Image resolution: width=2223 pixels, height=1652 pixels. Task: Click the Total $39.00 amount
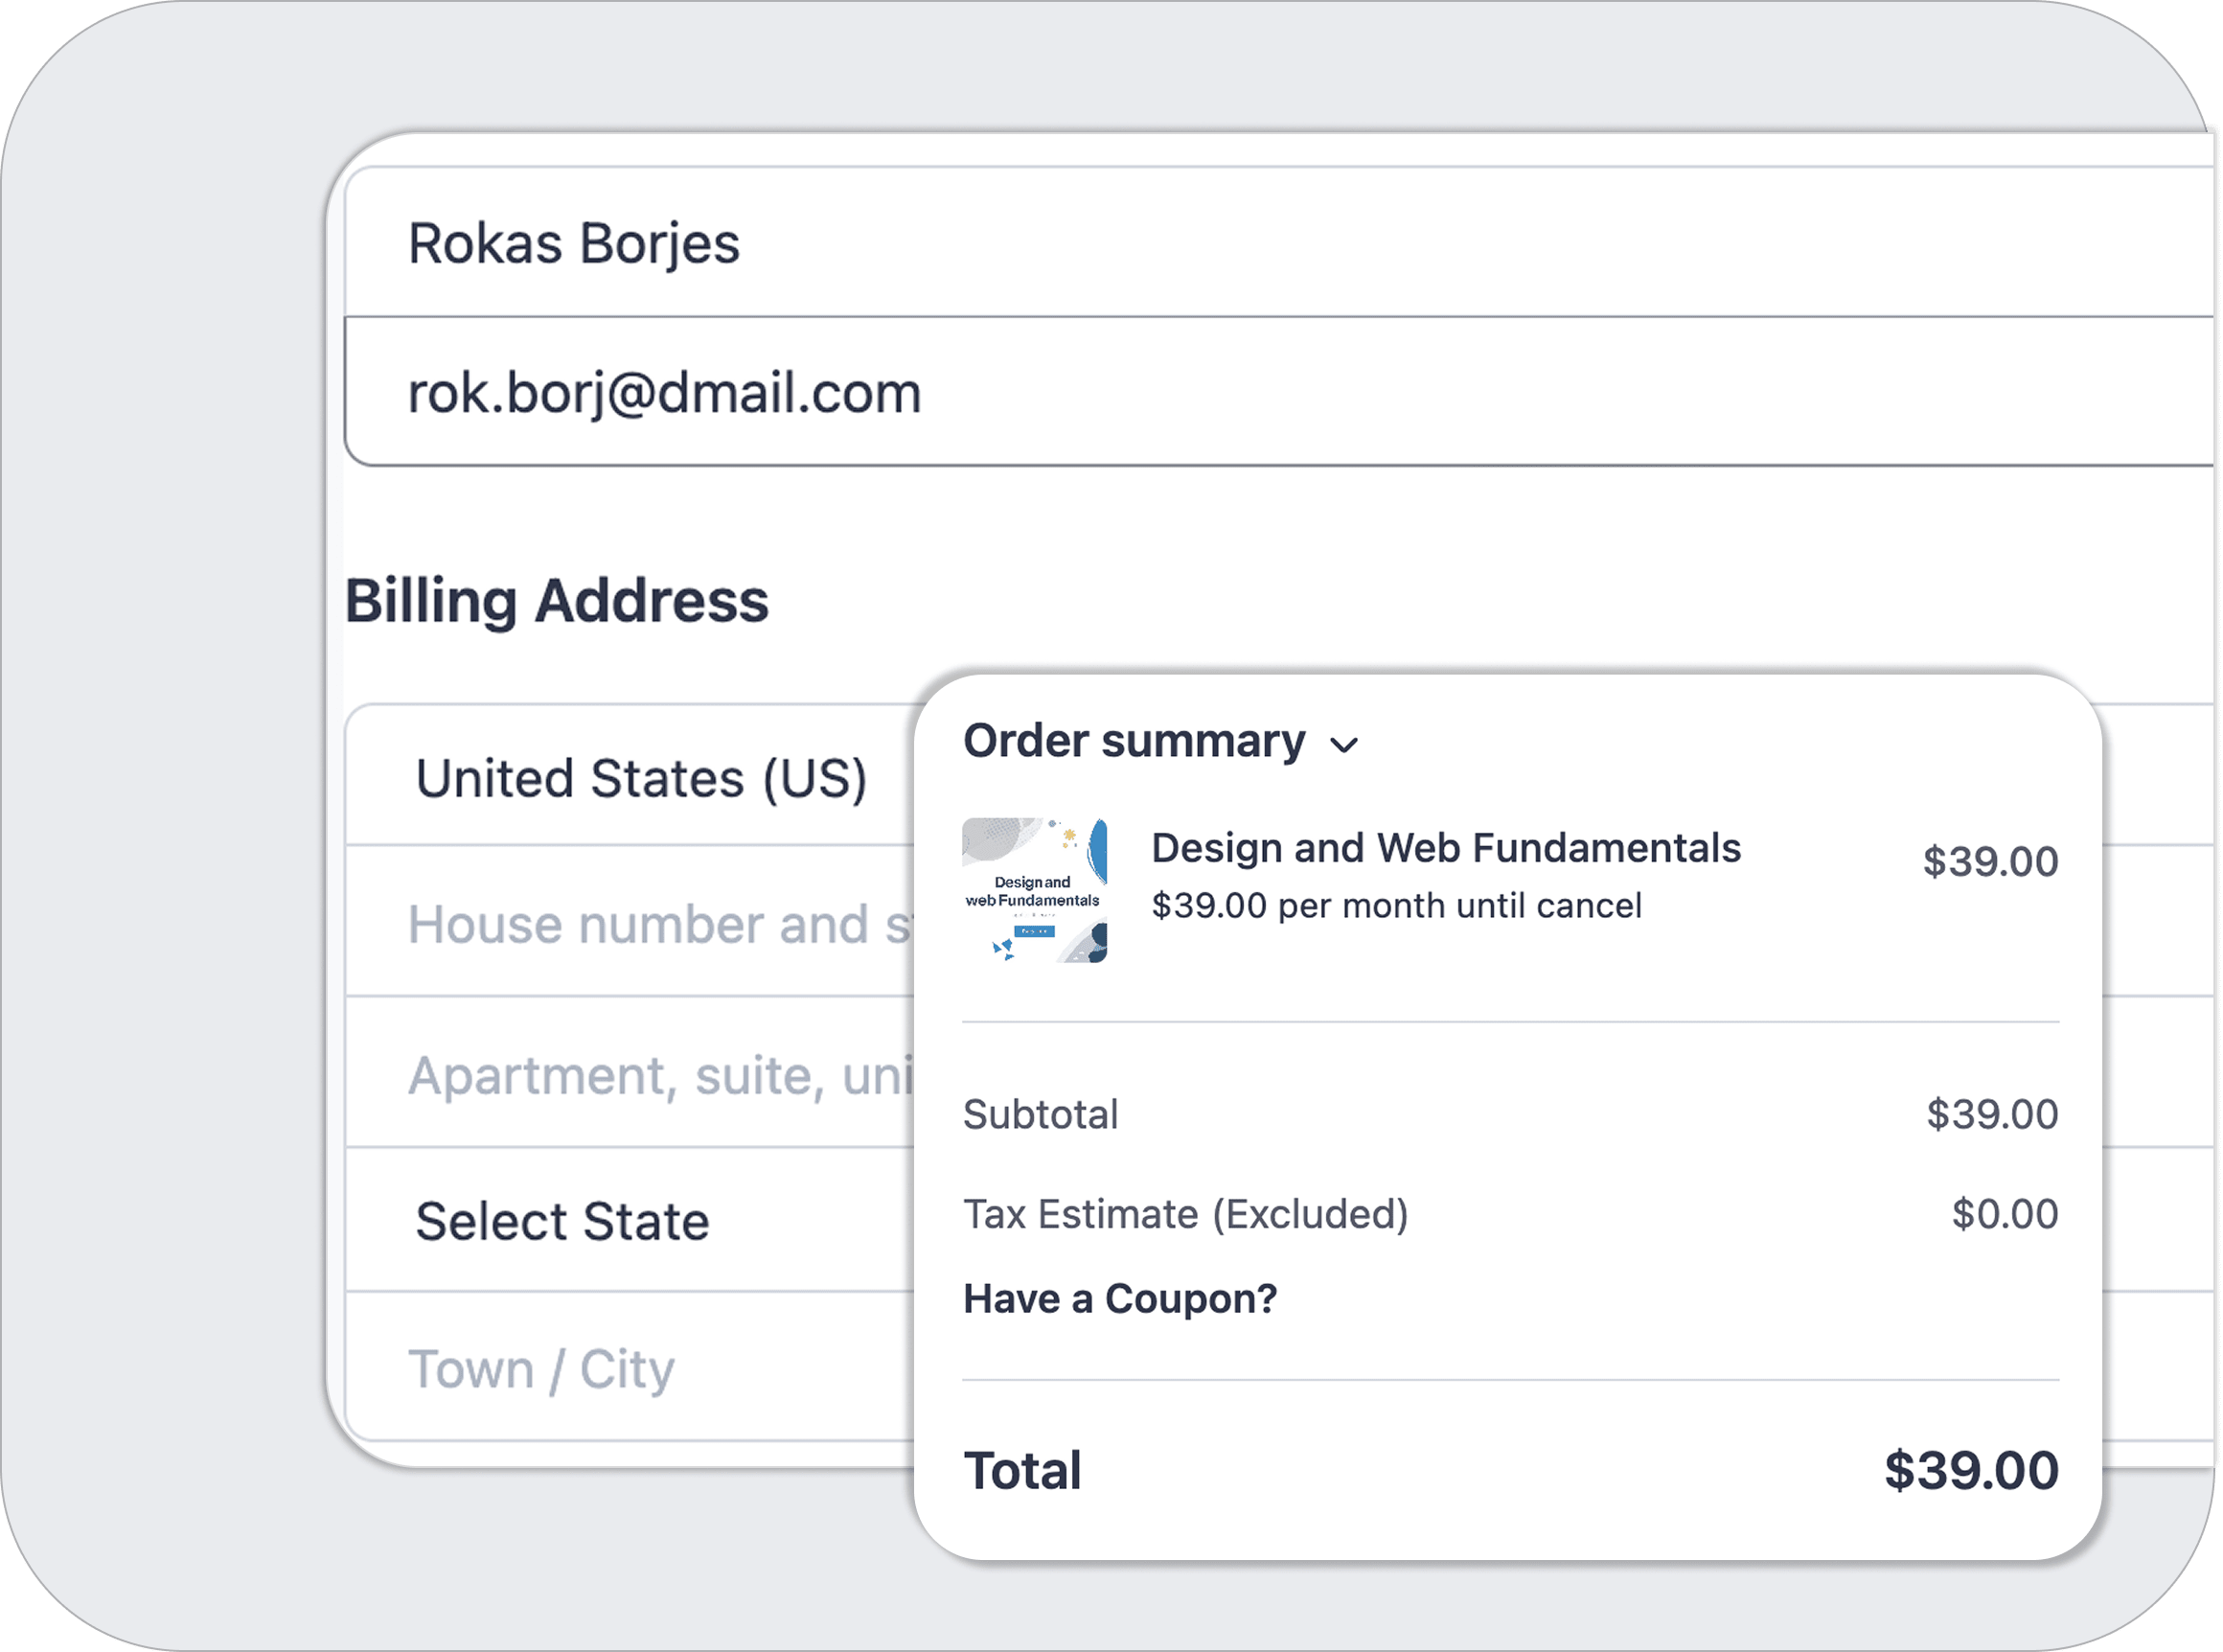point(1970,1470)
